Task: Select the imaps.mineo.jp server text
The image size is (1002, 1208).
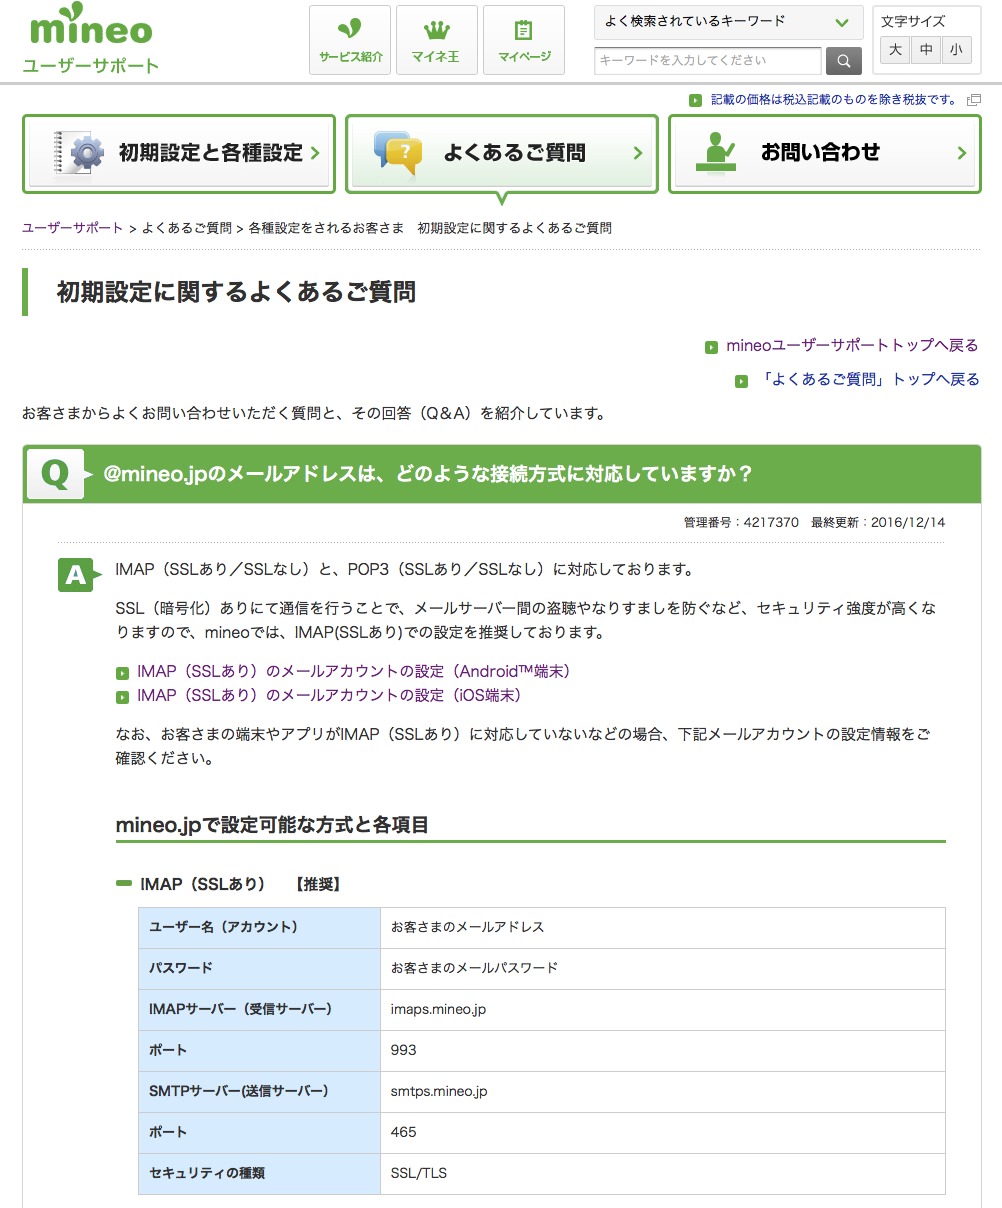Action: point(438,1010)
